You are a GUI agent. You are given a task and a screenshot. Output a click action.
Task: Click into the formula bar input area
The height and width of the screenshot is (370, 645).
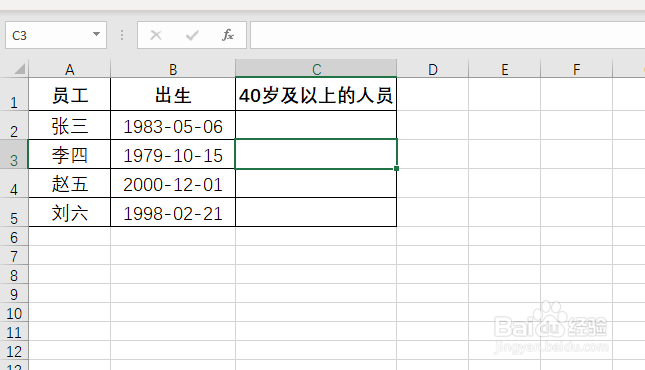[x=448, y=35]
